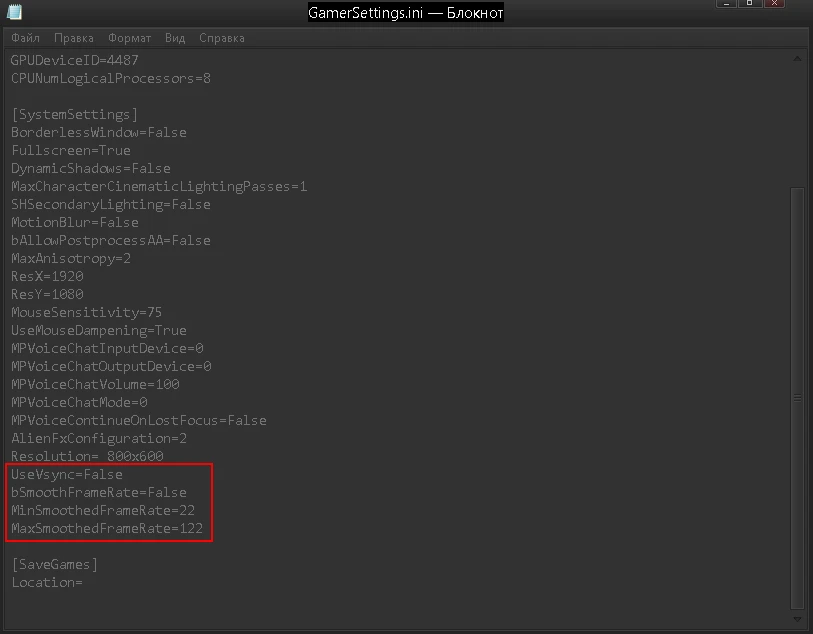813x634 pixels.
Task: Open the Правка menu
Action: (x=74, y=38)
